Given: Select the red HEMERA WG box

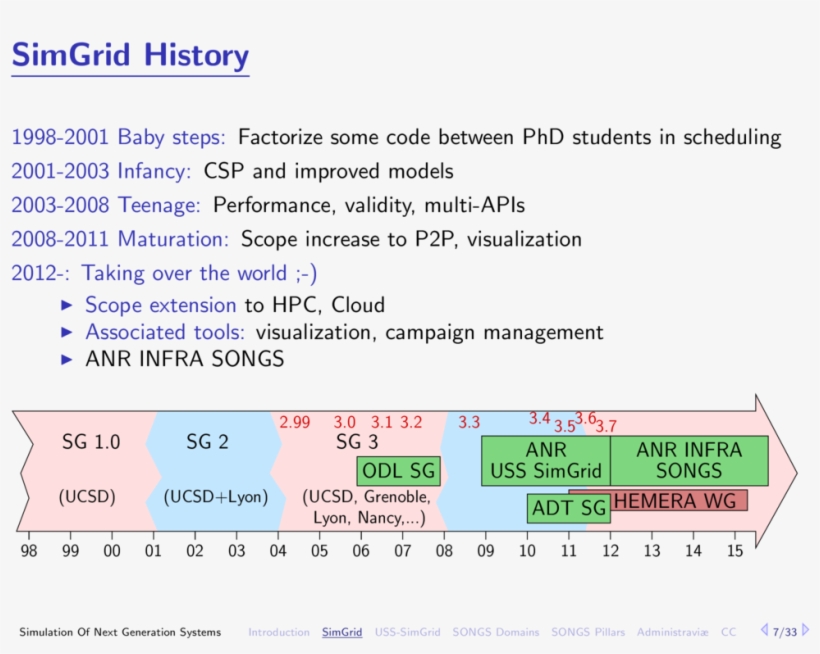Looking at the screenshot, I should coord(678,500).
